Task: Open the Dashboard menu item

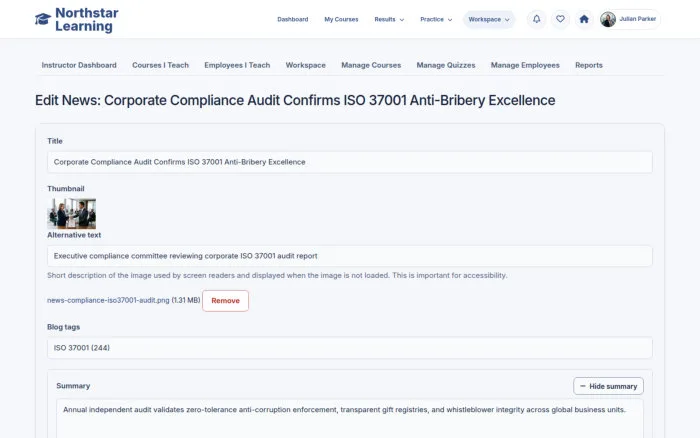Action: coord(292,20)
